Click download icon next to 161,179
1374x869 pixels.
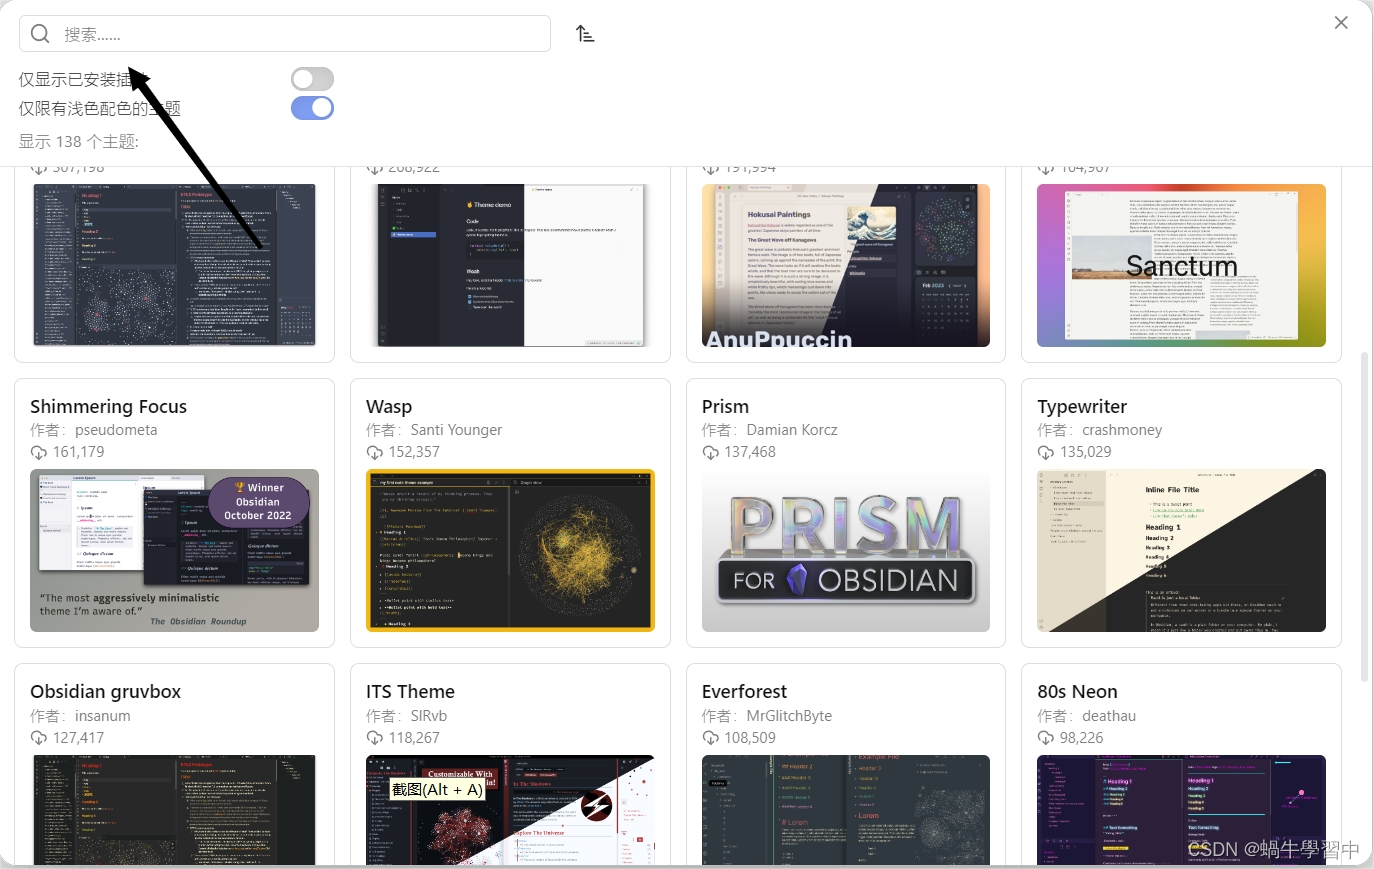click(39, 452)
